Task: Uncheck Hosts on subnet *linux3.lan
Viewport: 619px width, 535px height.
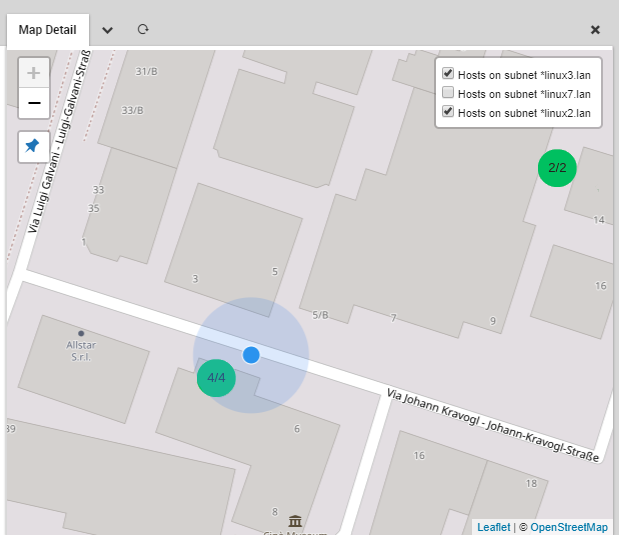Action: tap(448, 74)
